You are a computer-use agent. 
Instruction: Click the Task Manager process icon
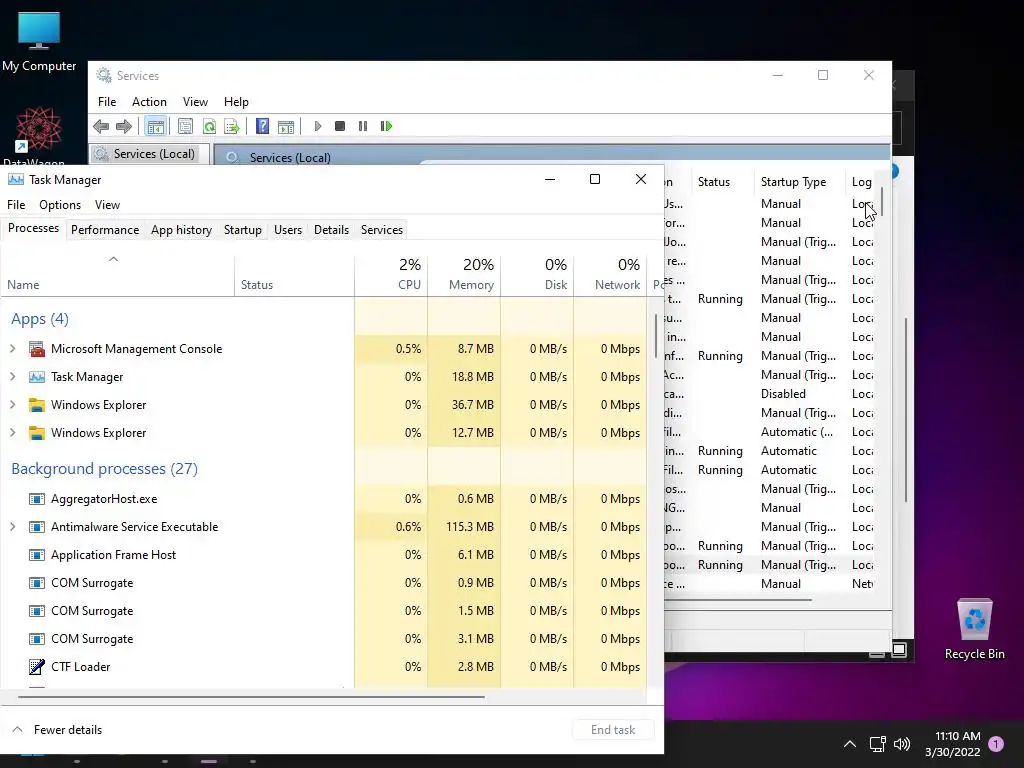pos(37,377)
